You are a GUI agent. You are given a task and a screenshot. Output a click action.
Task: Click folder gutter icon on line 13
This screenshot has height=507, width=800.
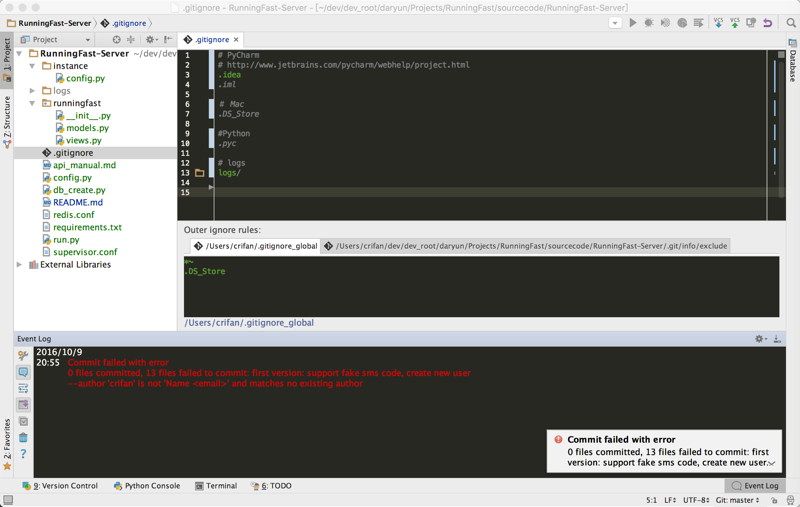pyautogui.click(x=199, y=173)
